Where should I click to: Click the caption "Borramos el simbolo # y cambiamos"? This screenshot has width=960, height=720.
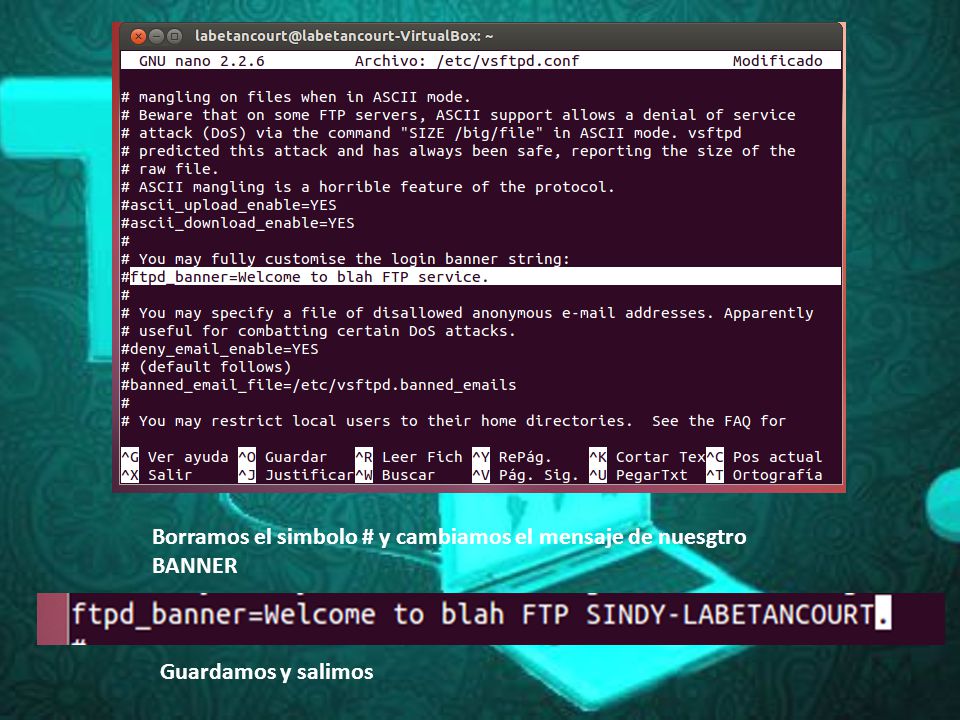click(449, 550)
